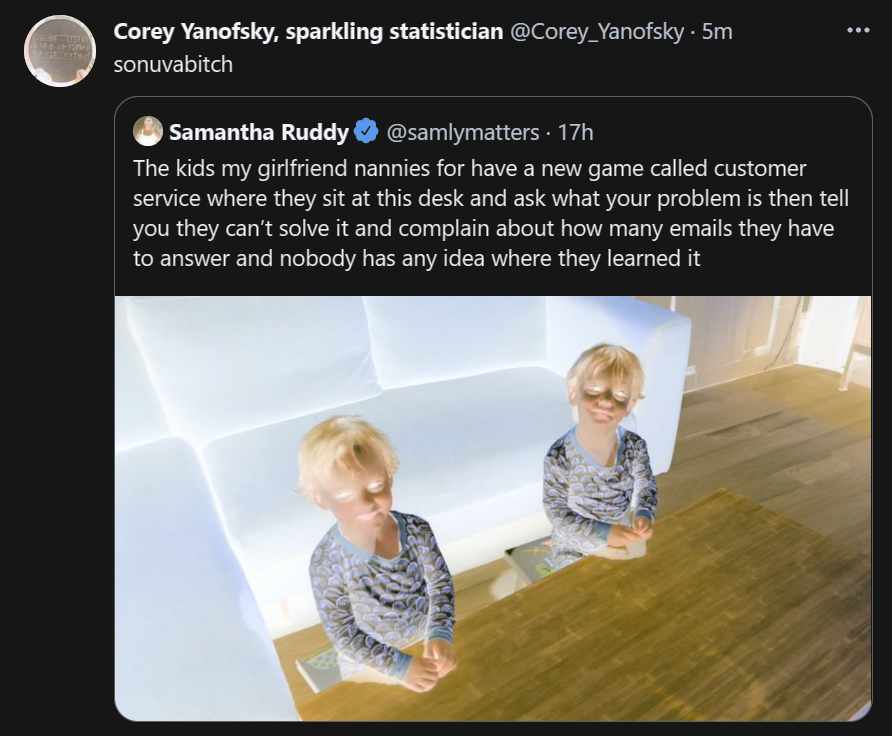Viewport: 892px width, 736px height.
Task: Open the Corey Yanofsky display name link
Action: (x=308, y=31)
